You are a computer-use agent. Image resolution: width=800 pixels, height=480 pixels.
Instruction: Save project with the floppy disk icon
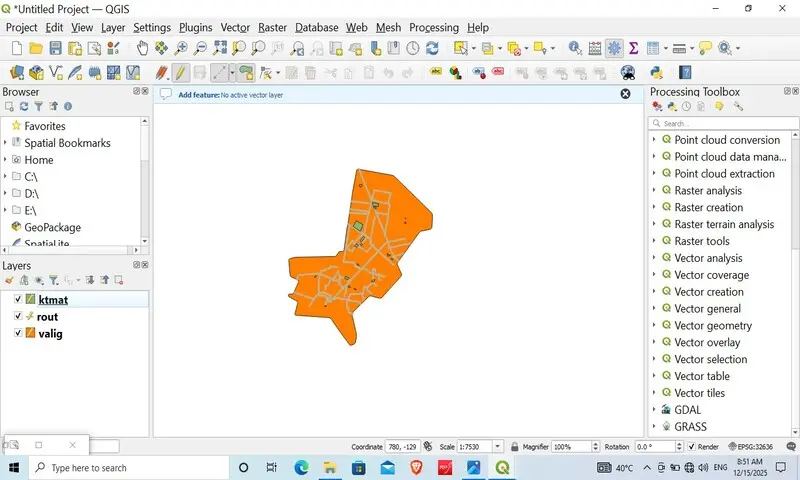55,48
